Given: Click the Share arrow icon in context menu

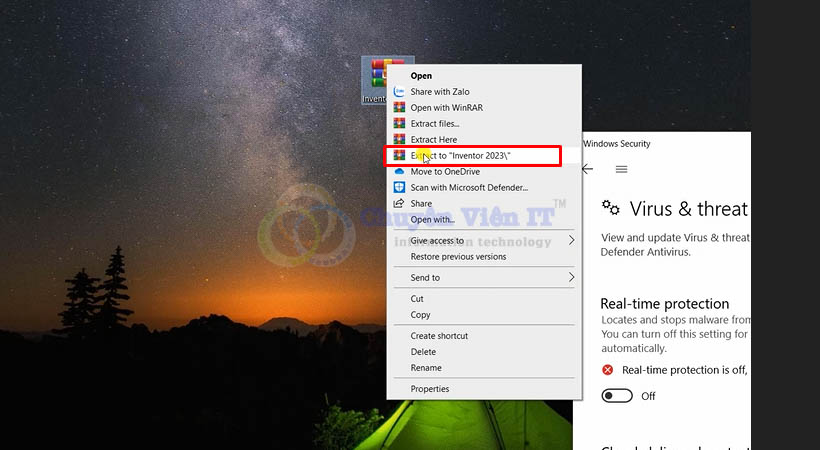Looking at the screenshot, I should tap(399, 204).
